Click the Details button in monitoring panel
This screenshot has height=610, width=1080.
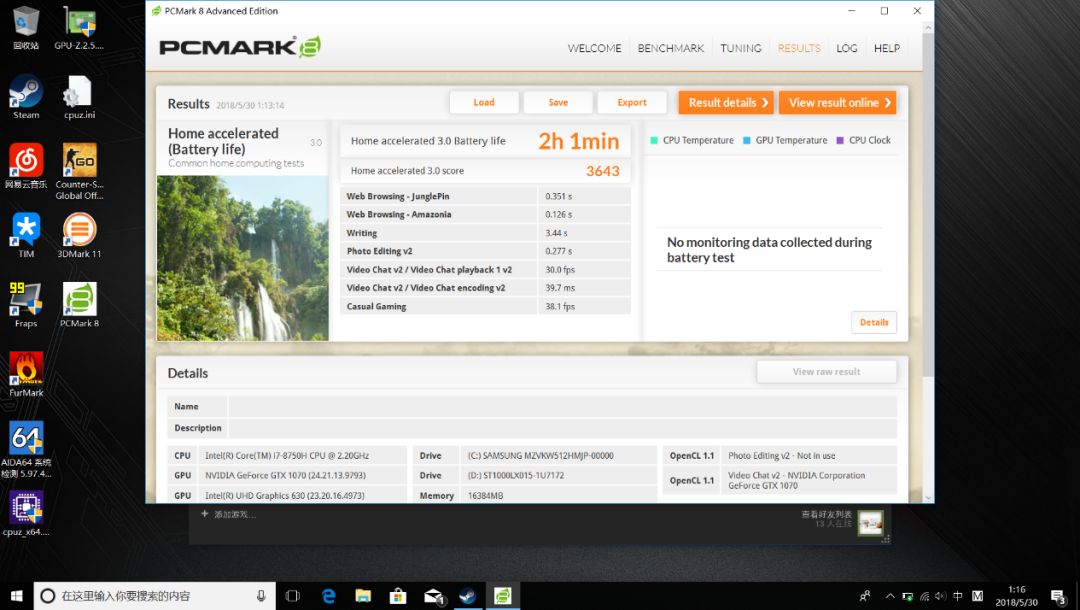coord(874,322)
